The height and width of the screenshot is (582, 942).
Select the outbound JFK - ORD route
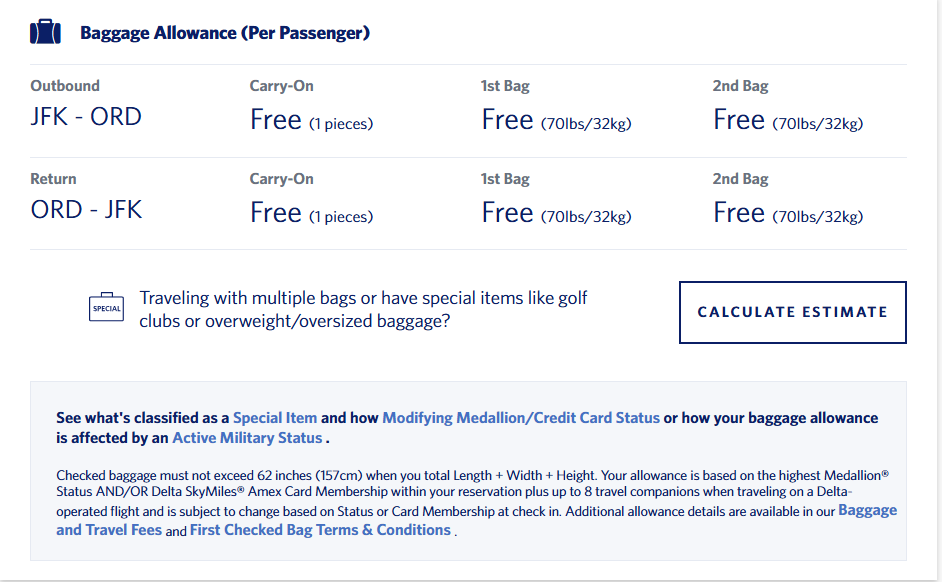pos(86,117)
